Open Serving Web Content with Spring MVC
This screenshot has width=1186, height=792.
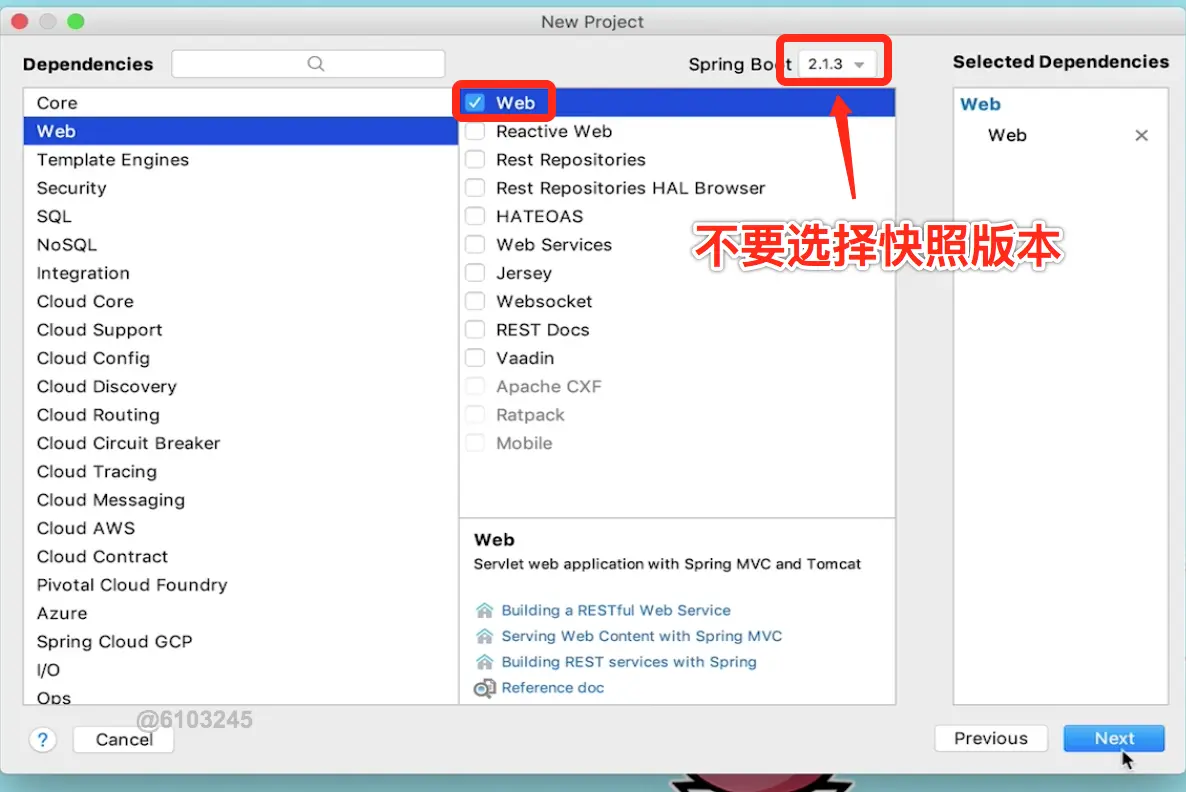pos(641,635)
